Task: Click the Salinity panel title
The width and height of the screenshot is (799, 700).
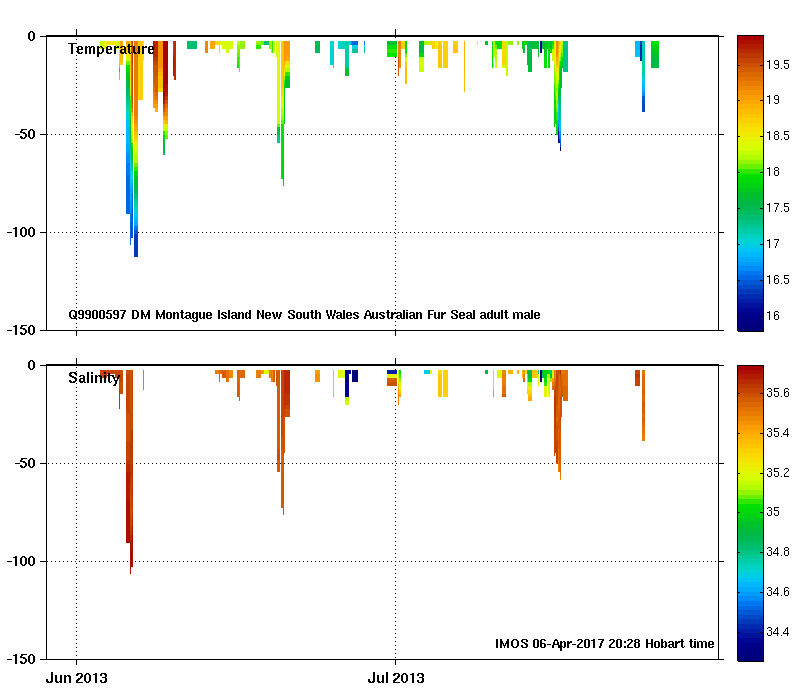Action: coord(94,378)
